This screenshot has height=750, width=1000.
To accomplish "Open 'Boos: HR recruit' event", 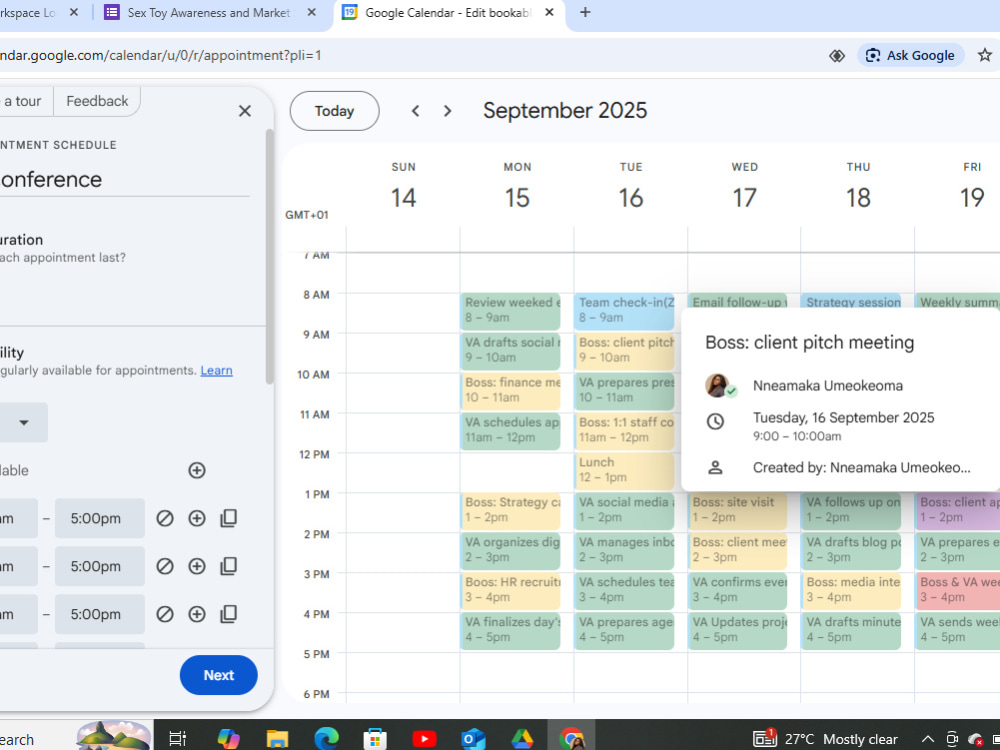I will (x=510, y=591).
